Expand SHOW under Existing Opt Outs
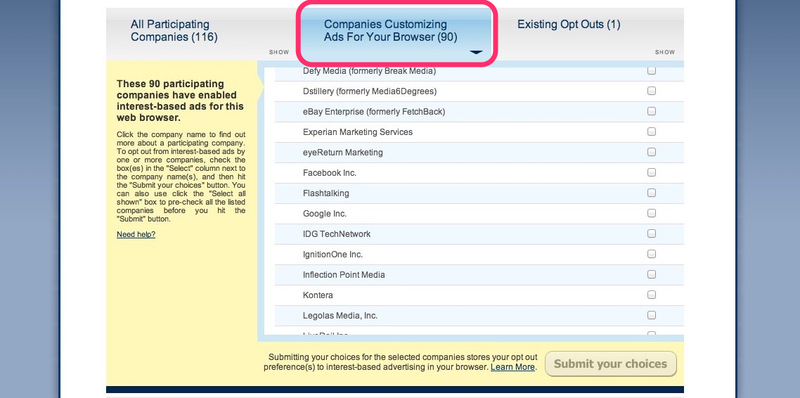Image resolution: width=800 pixels, height=398 pixels. 665,52
